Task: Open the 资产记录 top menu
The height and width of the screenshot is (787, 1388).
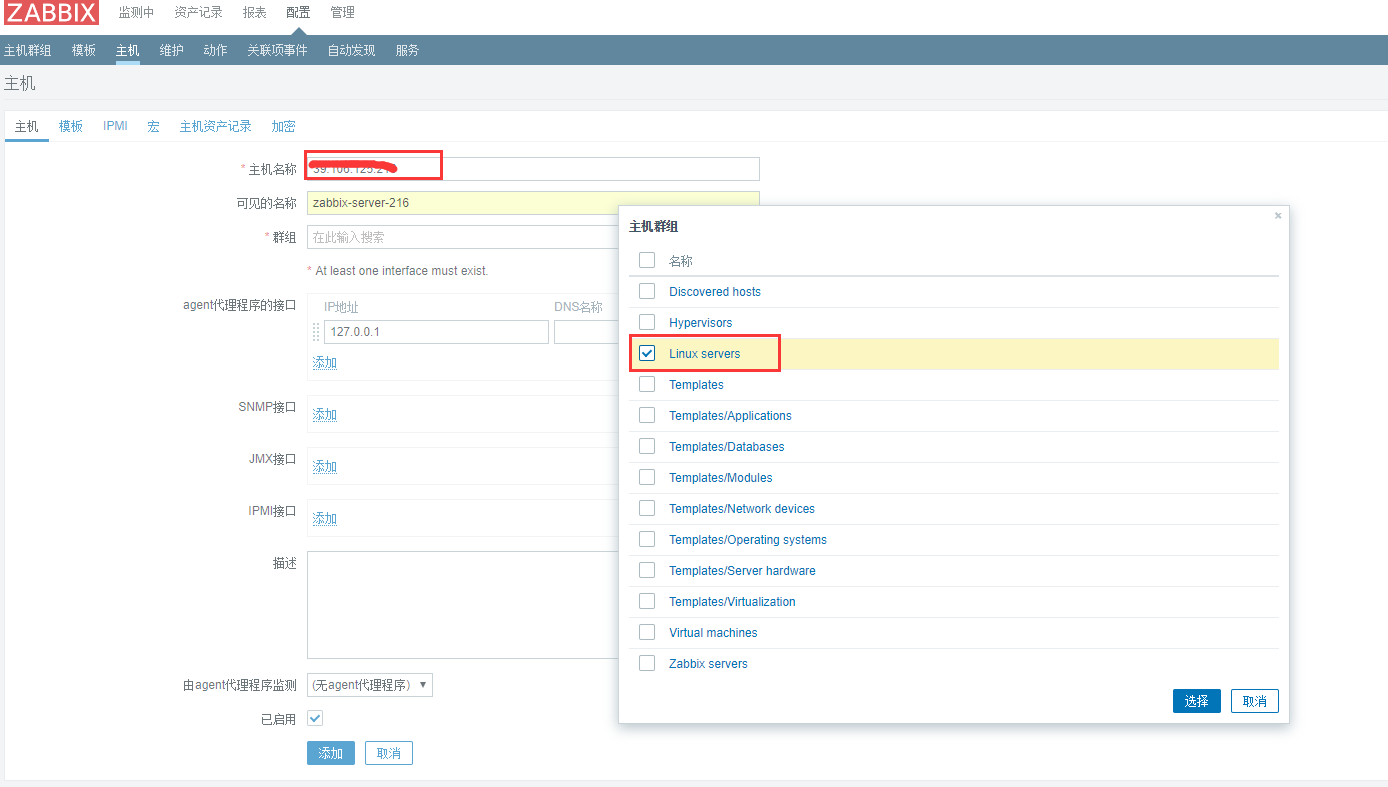Action: [x=198, y=12]
